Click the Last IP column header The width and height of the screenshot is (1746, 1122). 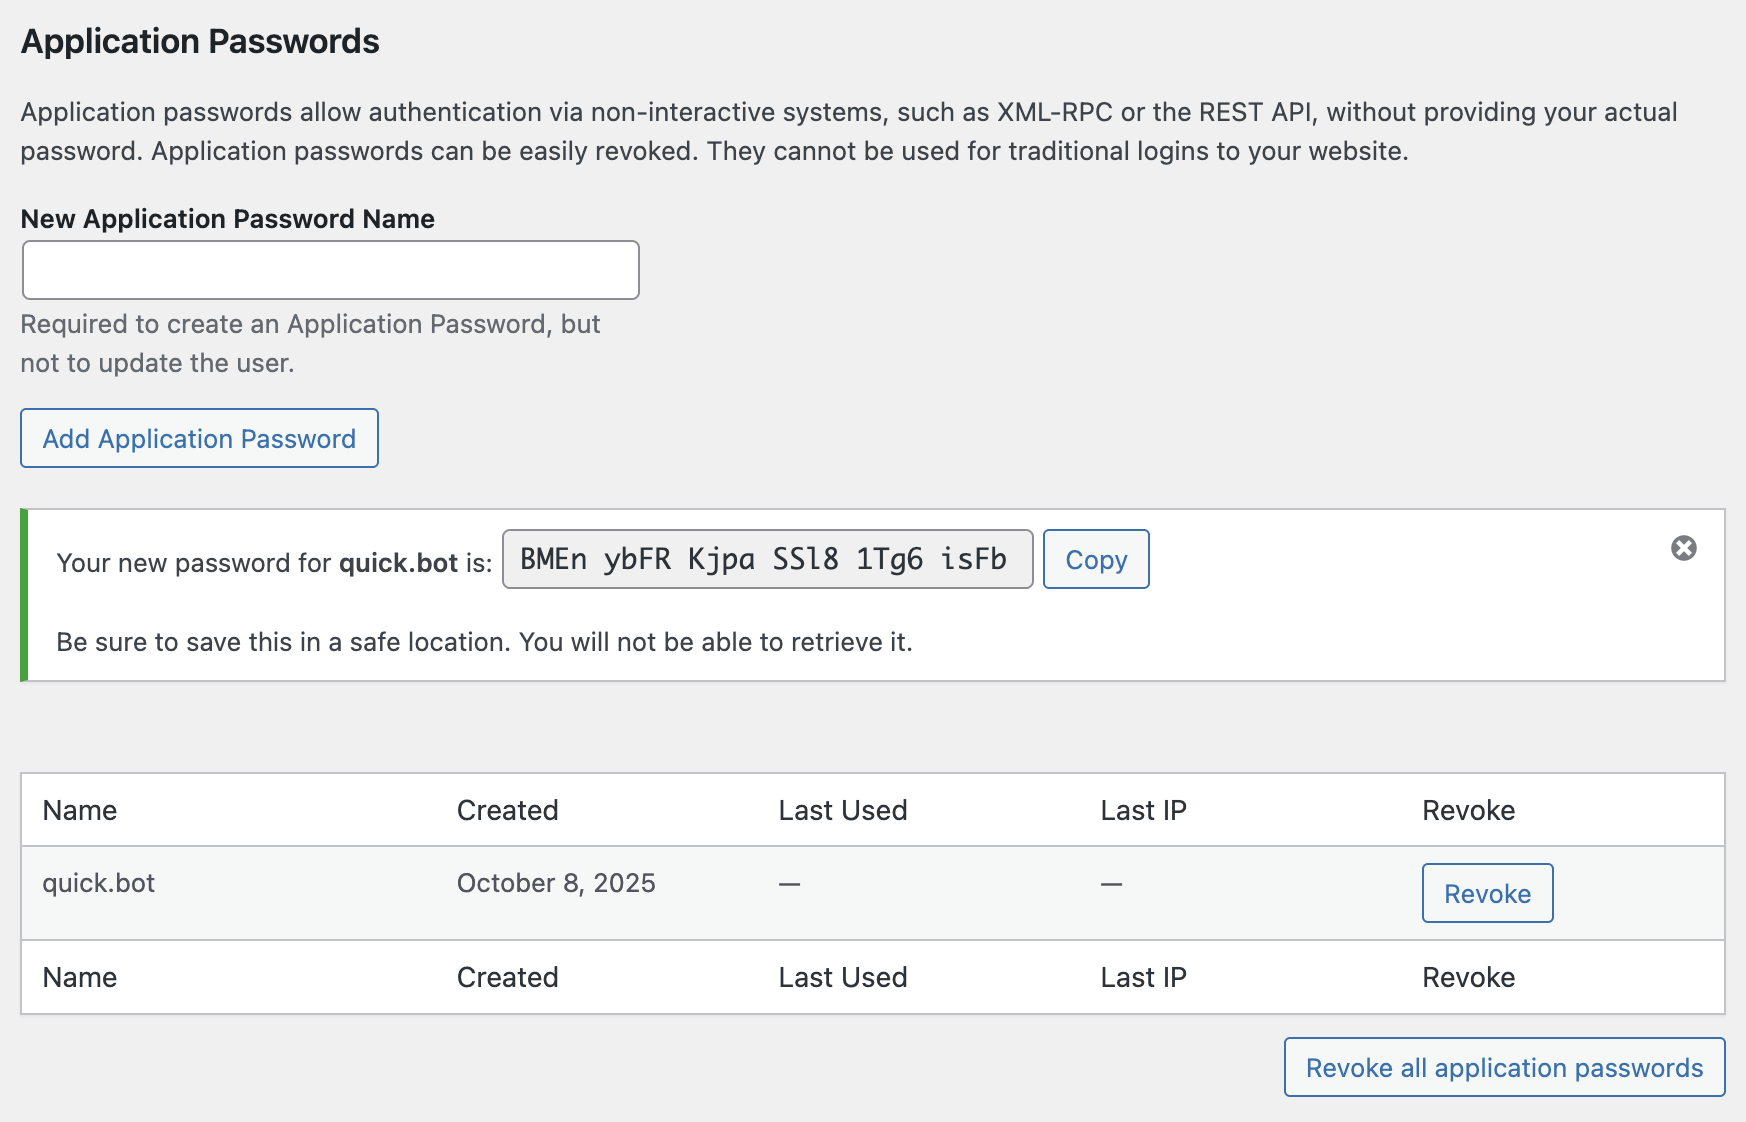click(x=1142, y=810)
